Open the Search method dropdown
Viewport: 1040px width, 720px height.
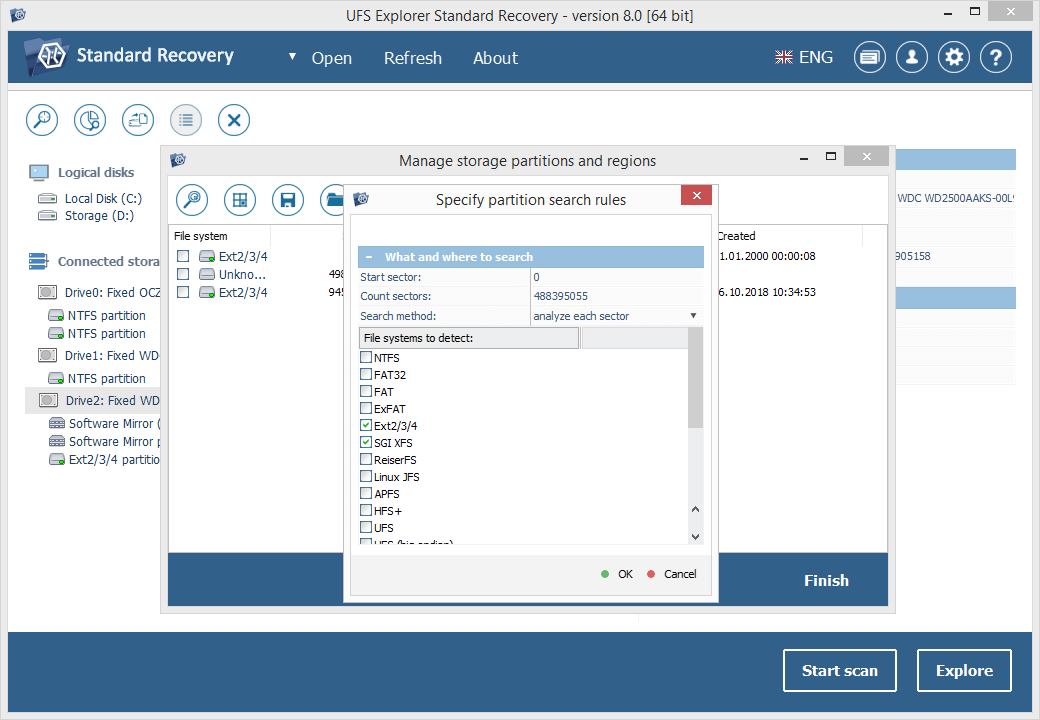click(693, 316)
